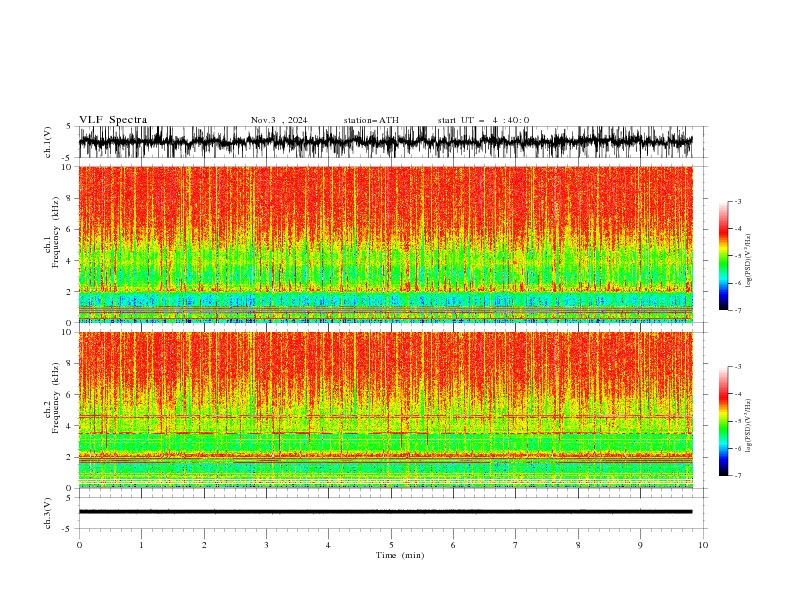This screenshot has height=612, width=792.
Task: Click the "6" kHz tick on ch.2 frequency axis
Action: click(x=69, y=395)
